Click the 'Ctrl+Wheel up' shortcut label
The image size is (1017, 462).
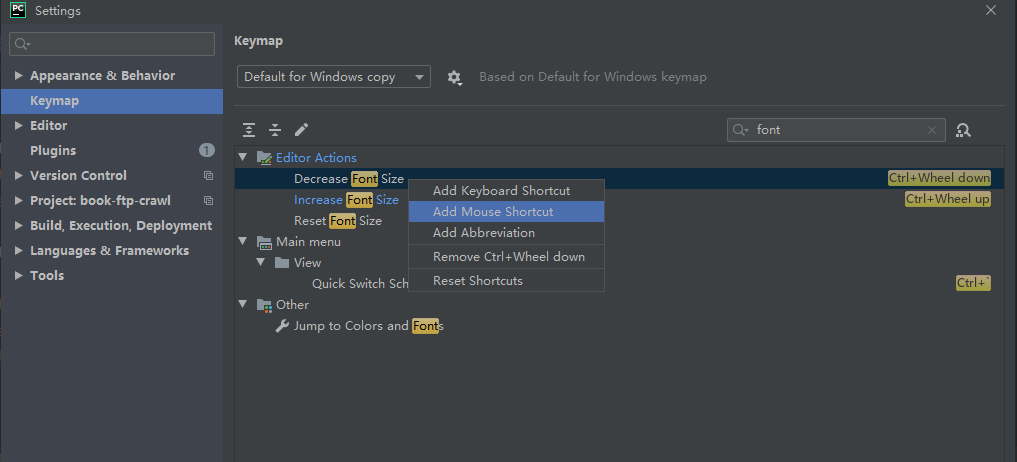click(x=948, y=199)
